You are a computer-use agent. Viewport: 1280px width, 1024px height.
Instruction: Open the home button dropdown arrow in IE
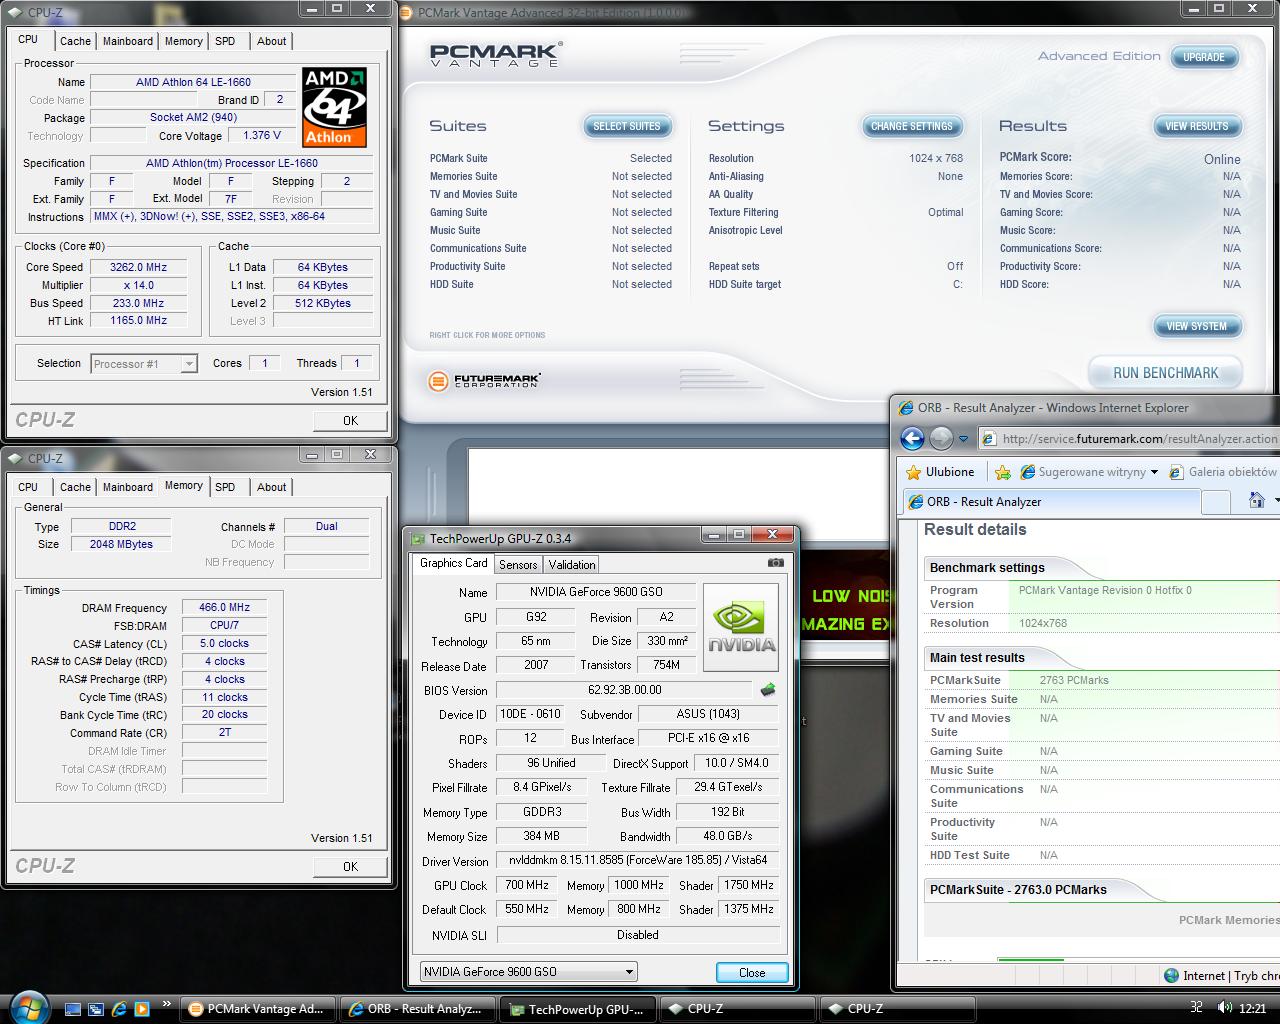(1277, 500)
